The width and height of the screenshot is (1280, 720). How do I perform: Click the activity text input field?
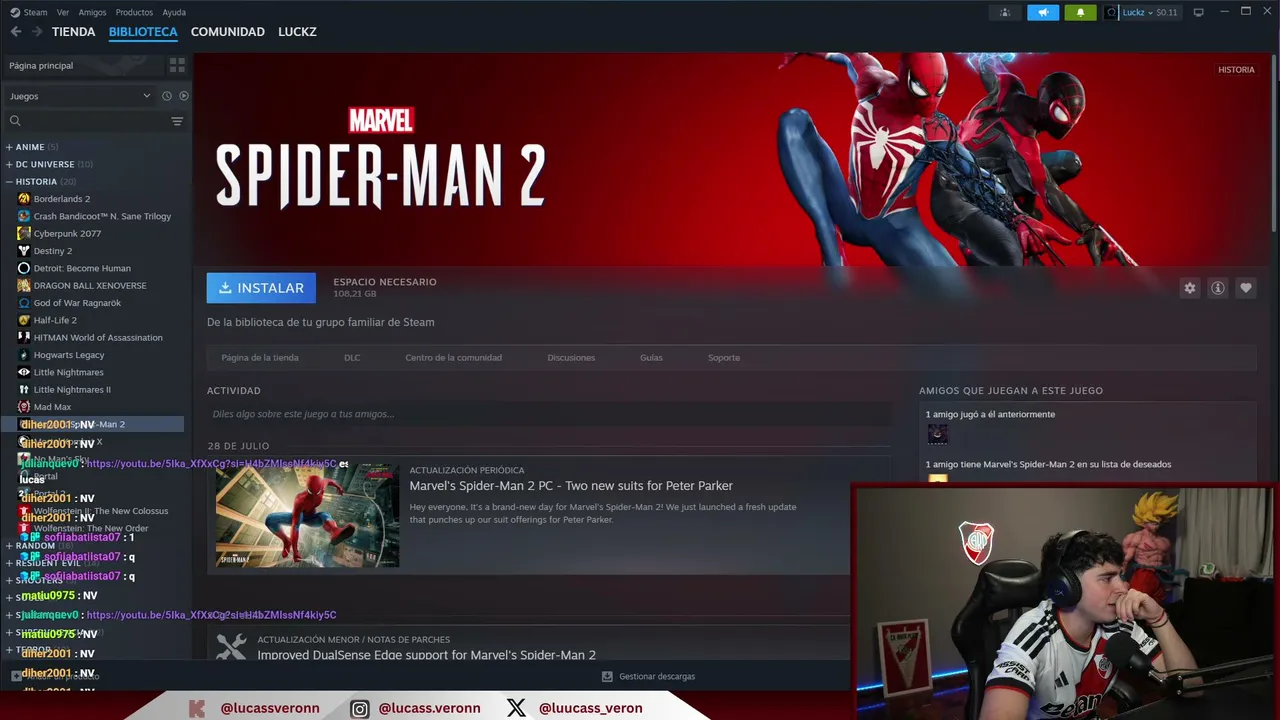(x=549, y=414)
